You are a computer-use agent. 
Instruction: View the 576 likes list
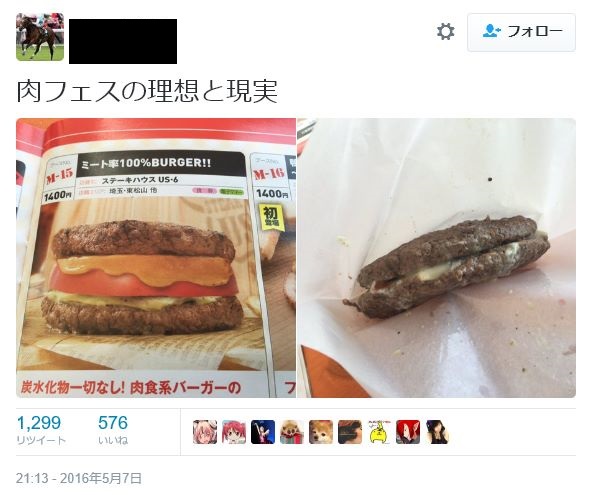113,430
